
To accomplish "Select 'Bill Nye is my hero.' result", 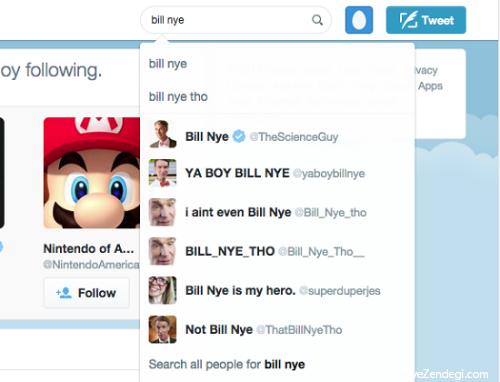I will click(277, 290).
